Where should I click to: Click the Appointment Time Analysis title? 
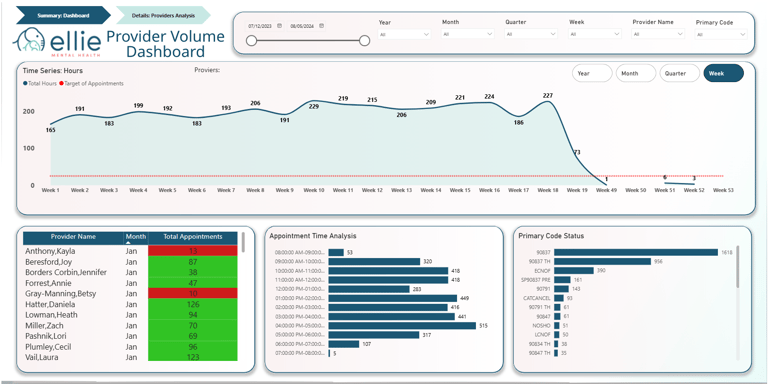313,236
